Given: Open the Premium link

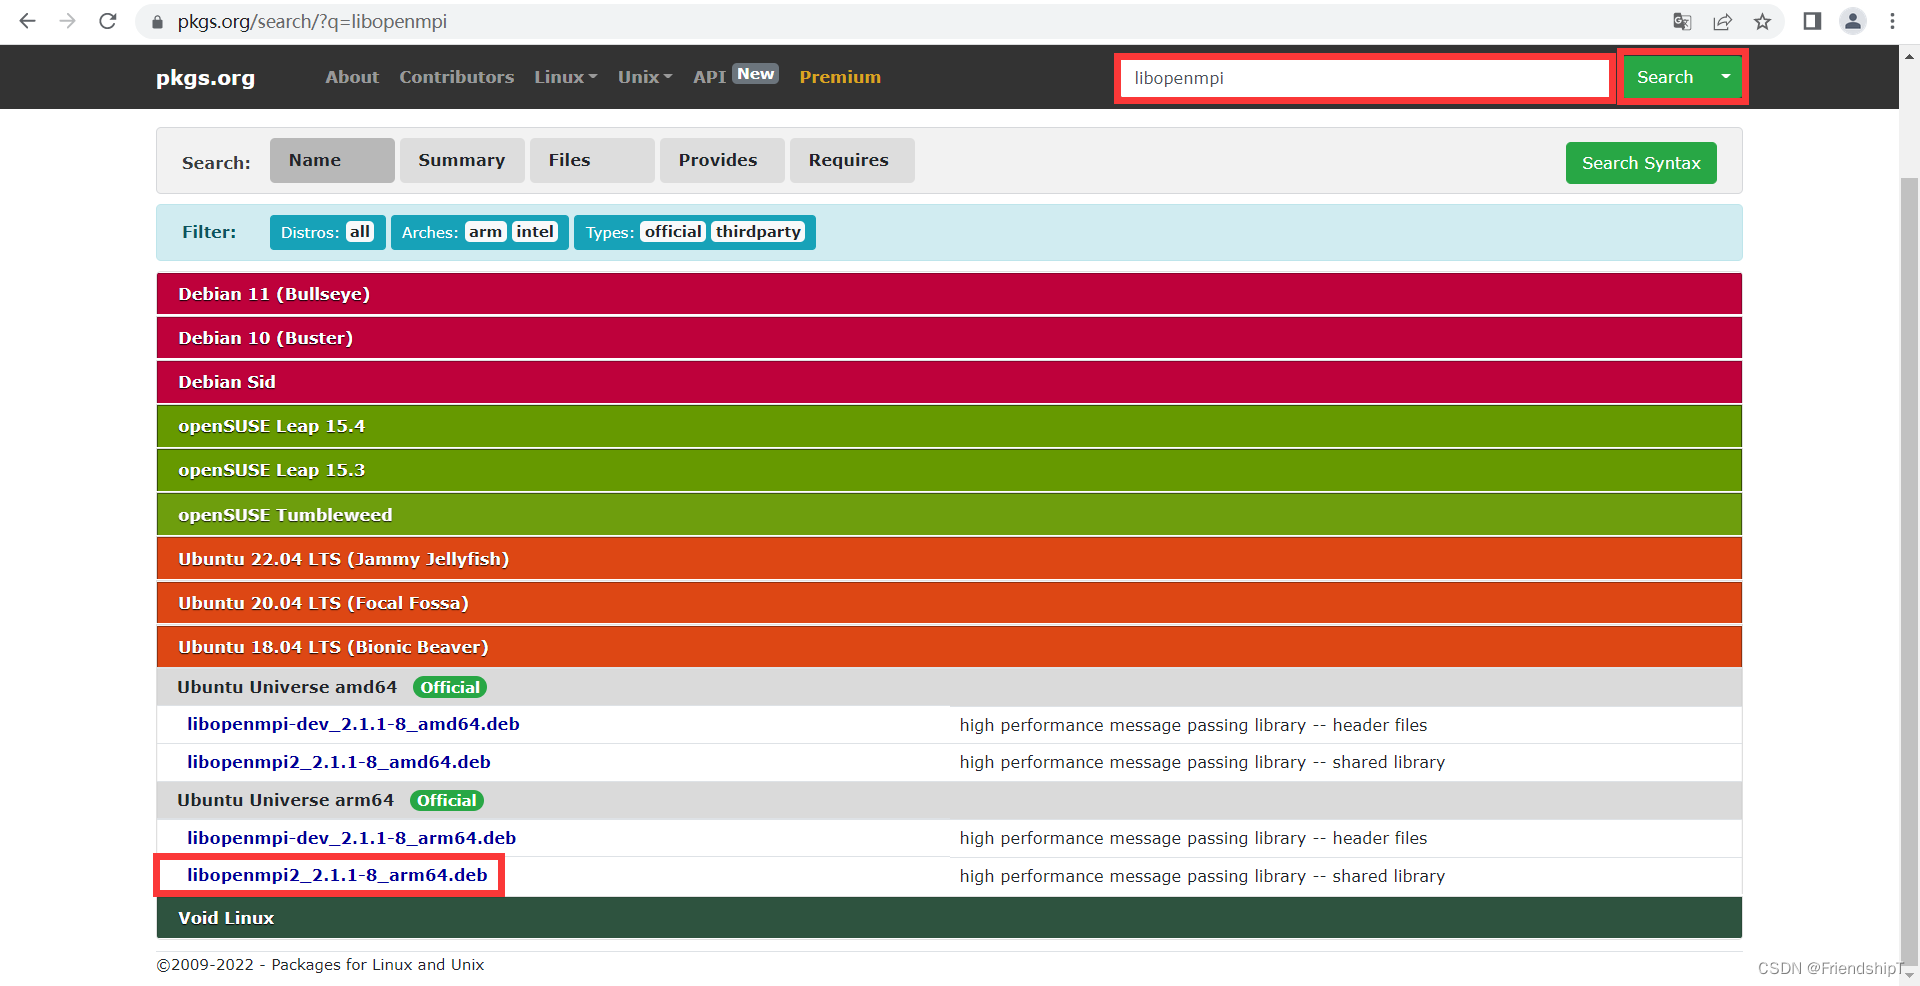Looking at the screenshot, I should coord(840,77).
